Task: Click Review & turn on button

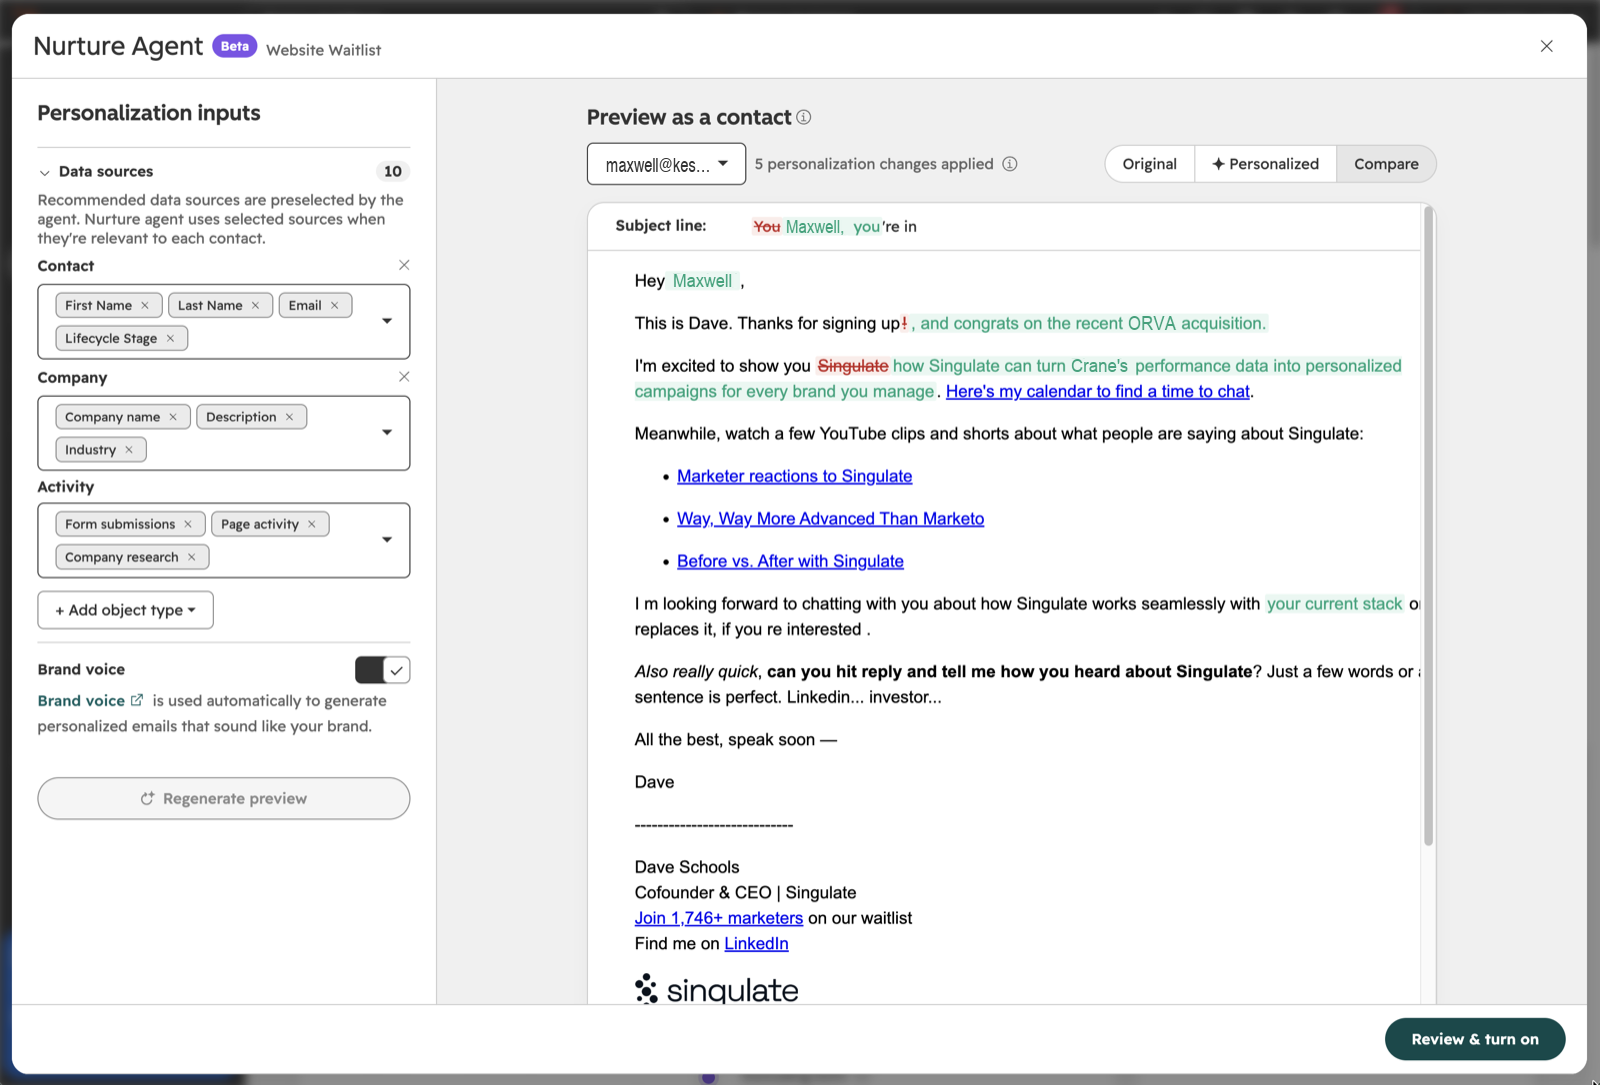Action: click(1475, 1040)
